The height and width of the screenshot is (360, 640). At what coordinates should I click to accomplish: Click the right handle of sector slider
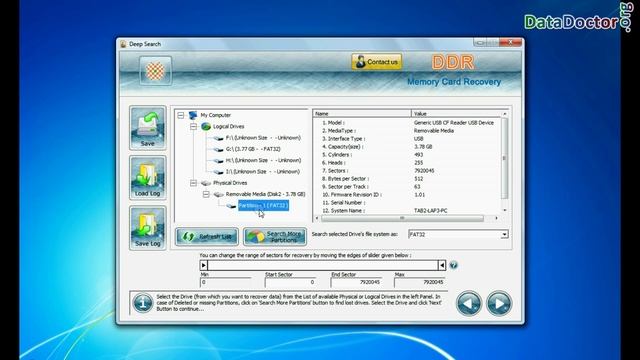point(442,265)
